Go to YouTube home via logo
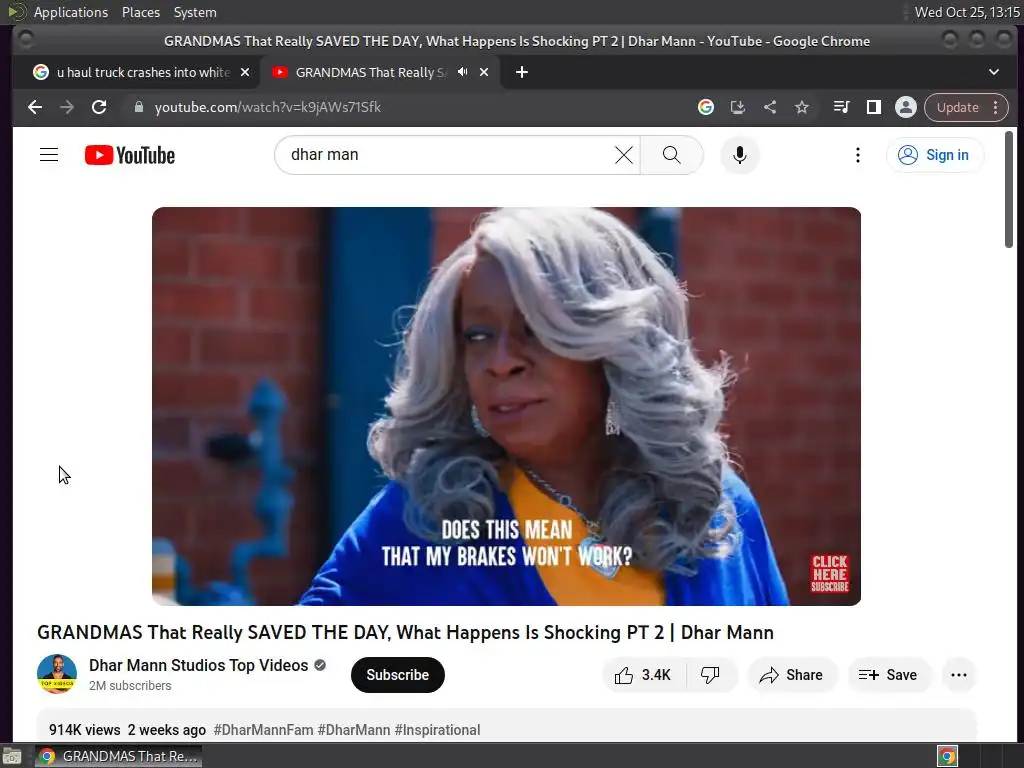The height and width of the screenshot is (768, 1024). (130, 155)
